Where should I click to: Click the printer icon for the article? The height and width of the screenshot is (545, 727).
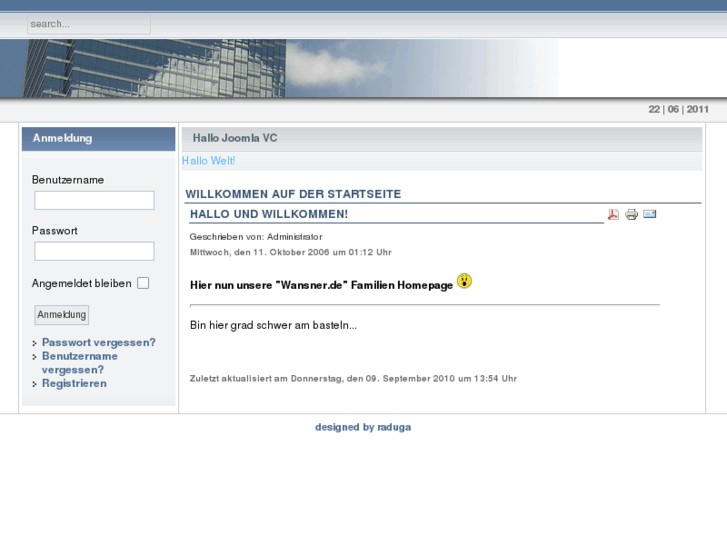coord(631,214)
